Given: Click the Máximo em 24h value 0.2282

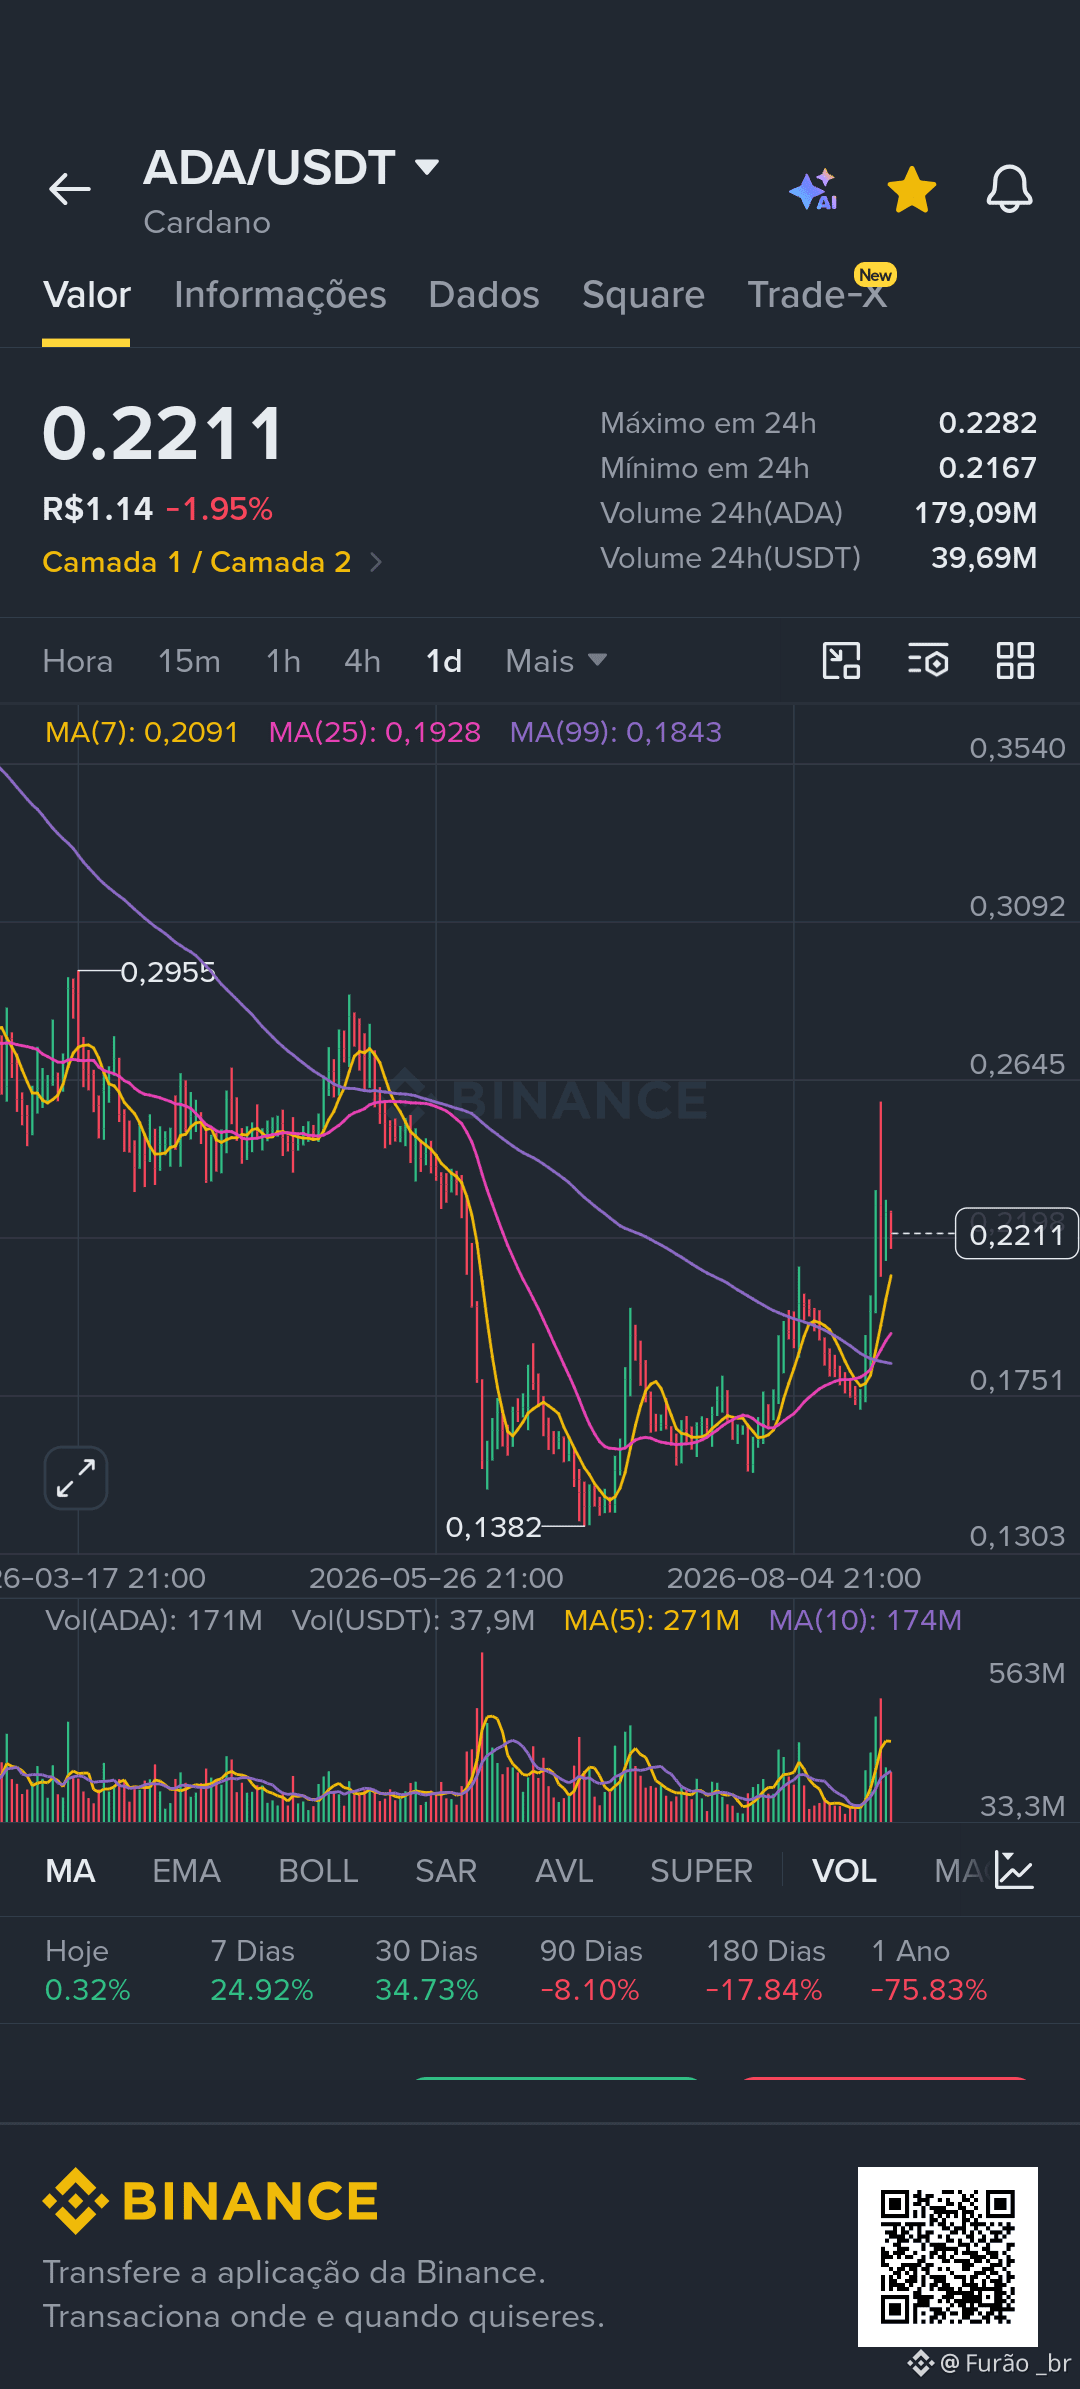Looking at the screenshot, I should point(987,423).
